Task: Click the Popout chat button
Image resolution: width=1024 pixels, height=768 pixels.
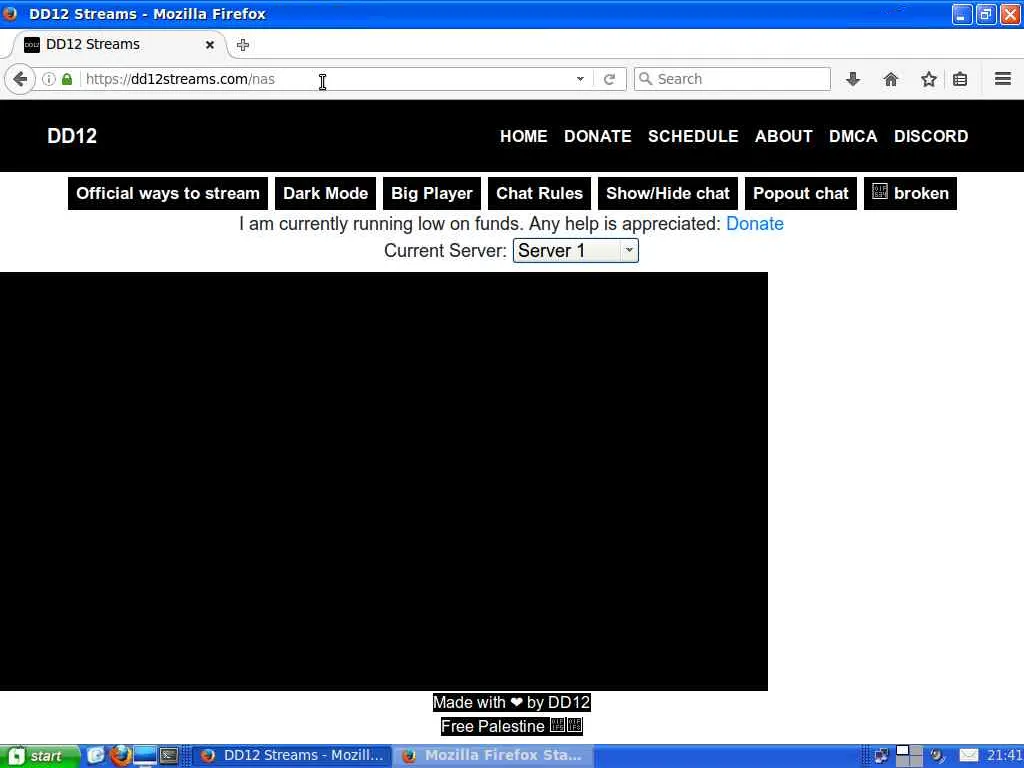Action: [x=801, y=193]
